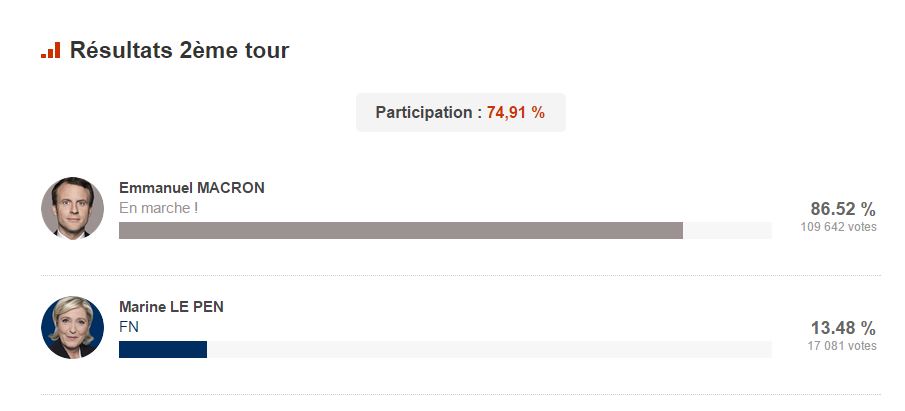Click the "Résultats 2ème tour" heading

point(179,50)
